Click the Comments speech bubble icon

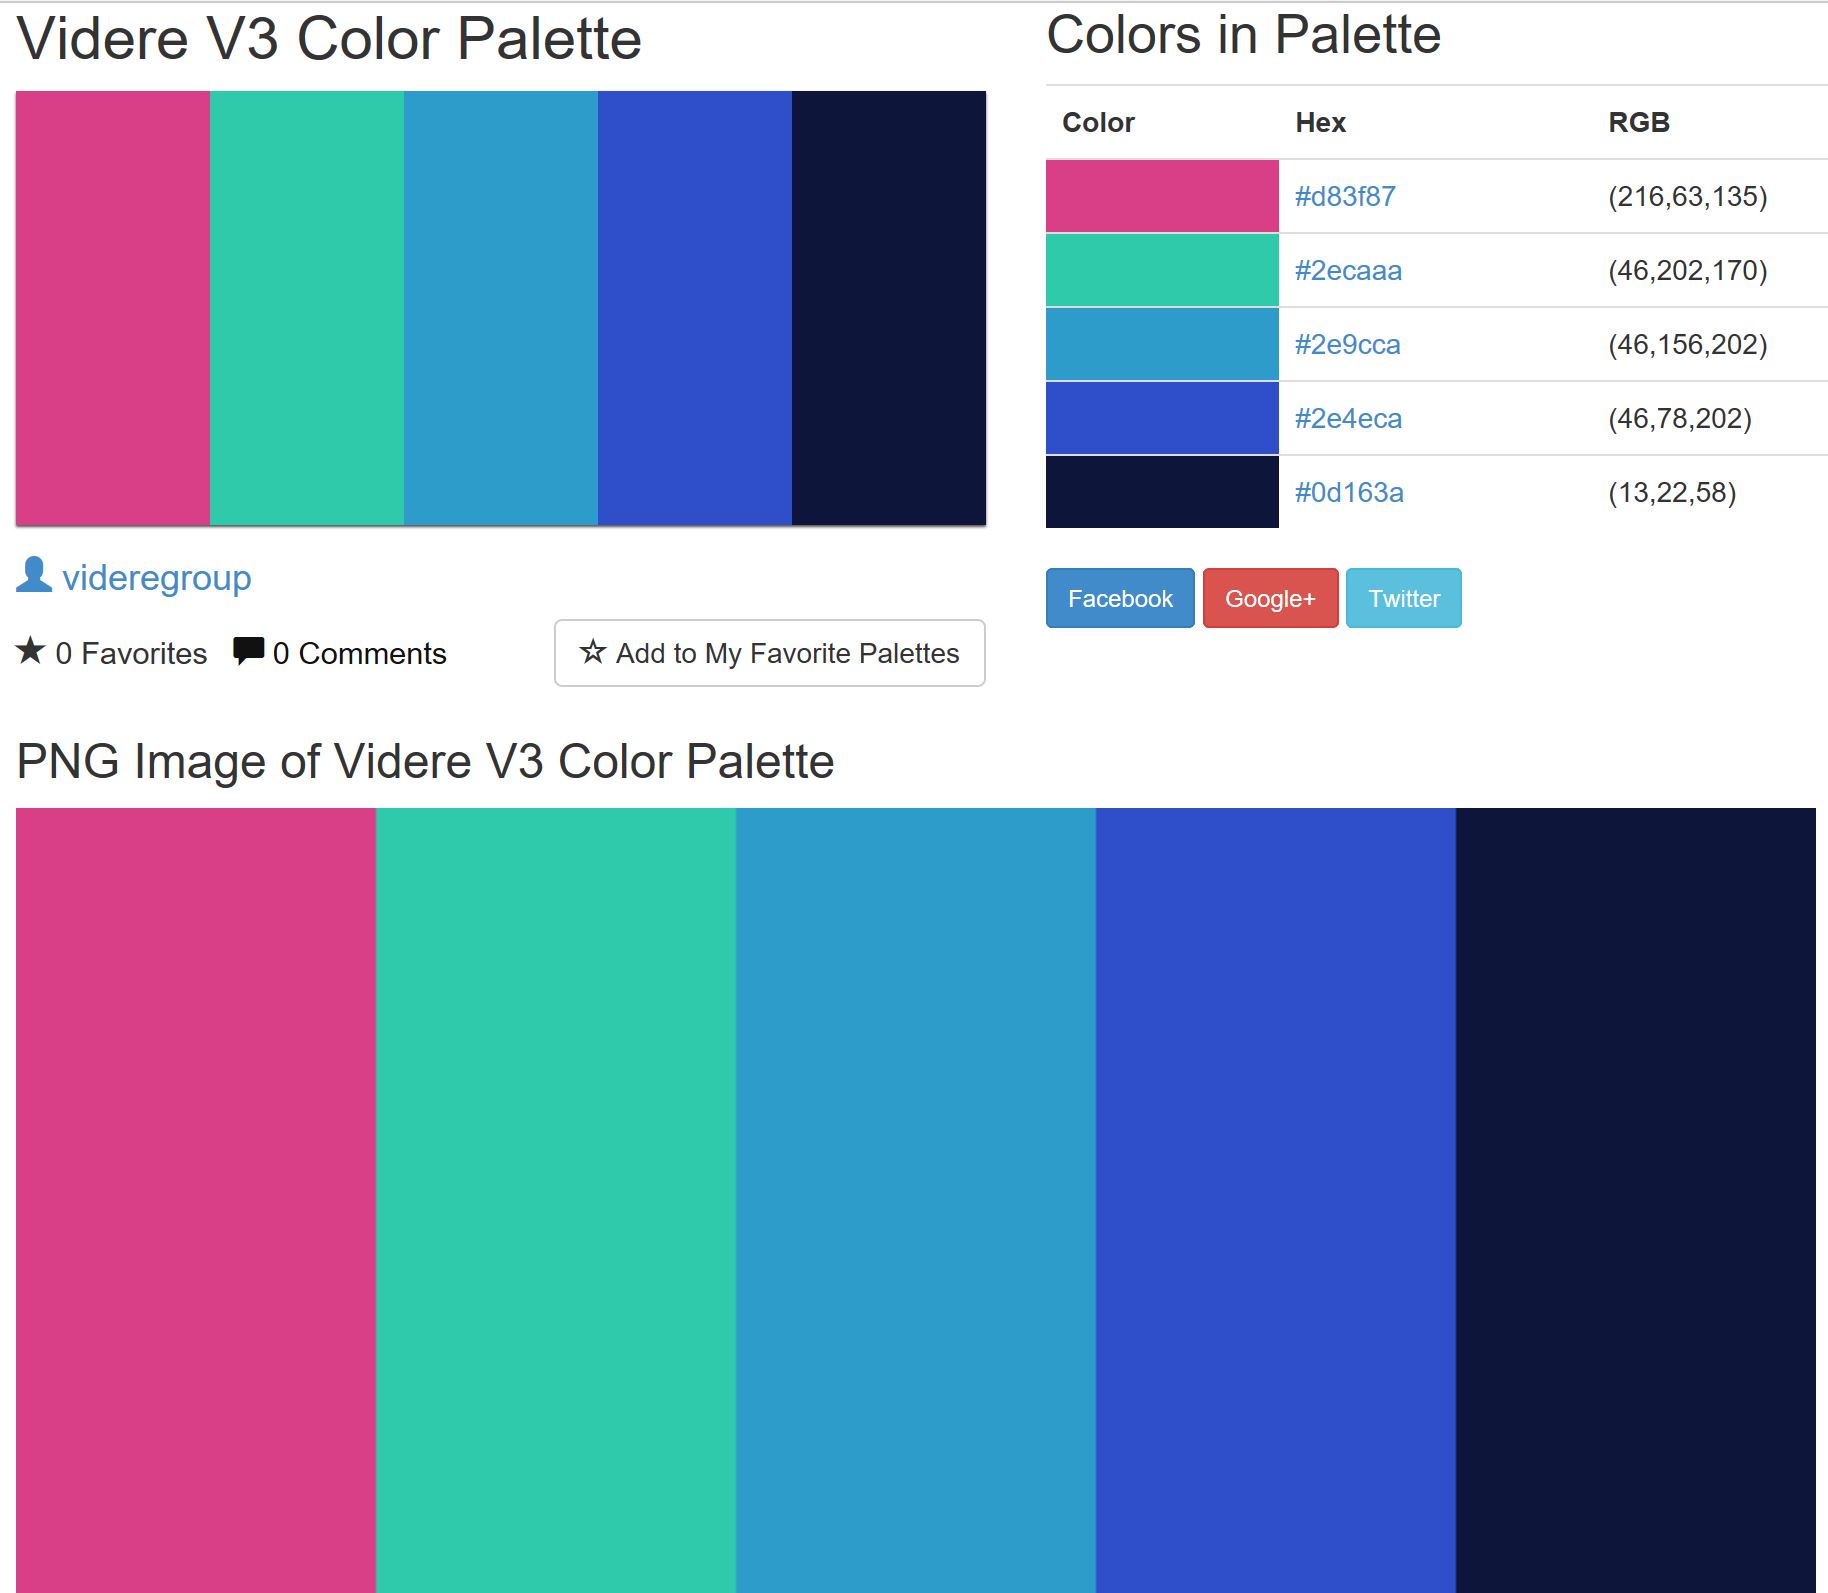coord(248,651)
